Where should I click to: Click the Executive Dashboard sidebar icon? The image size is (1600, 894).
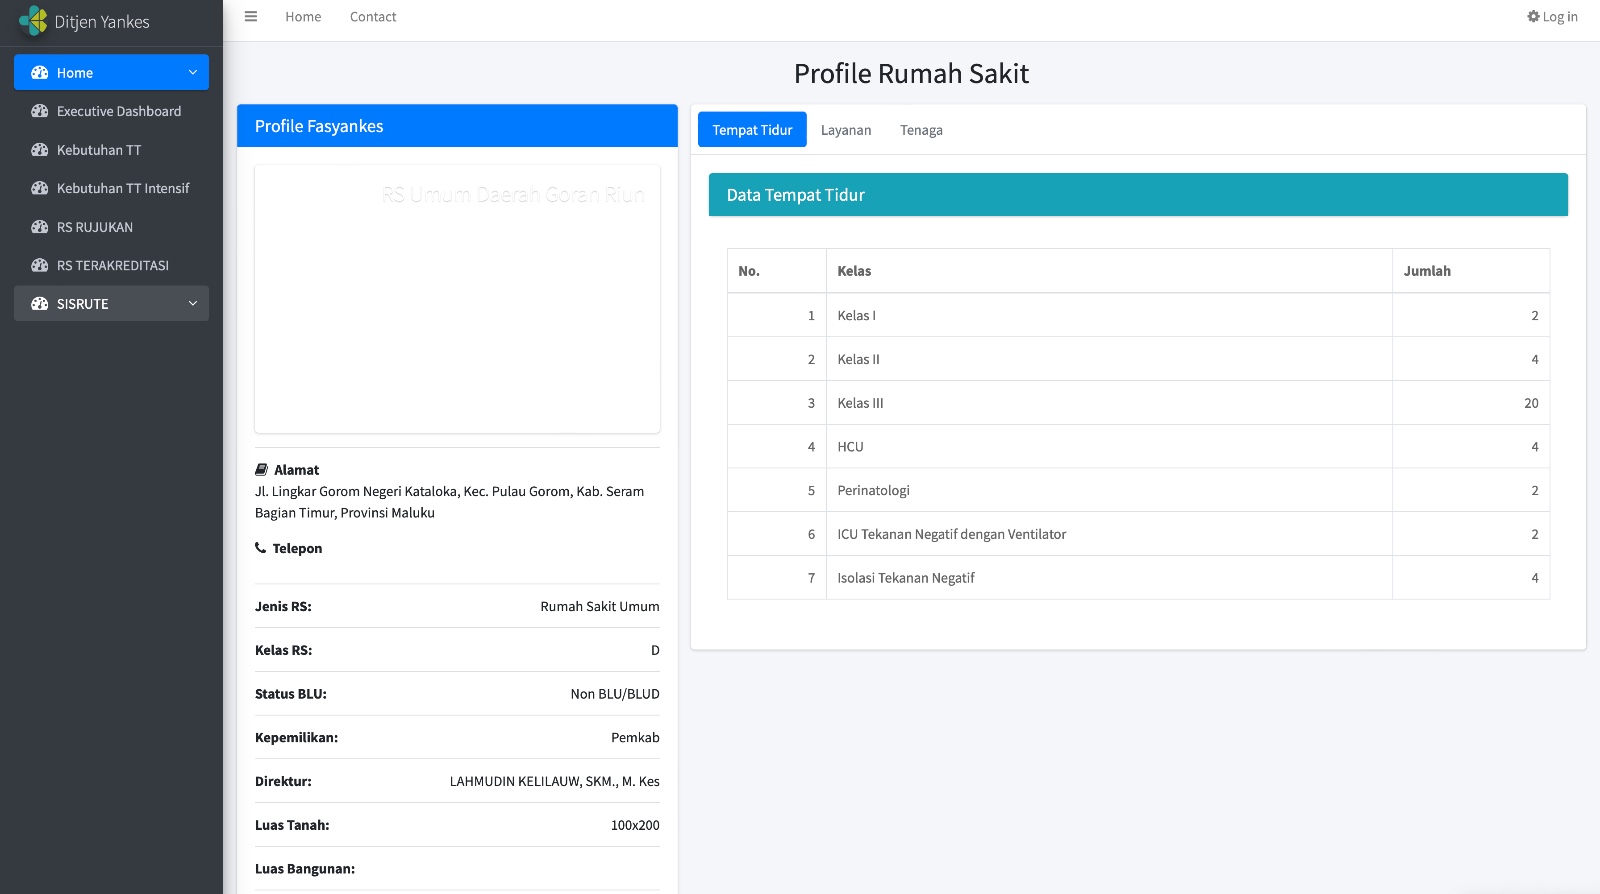(x=40, y=111)
